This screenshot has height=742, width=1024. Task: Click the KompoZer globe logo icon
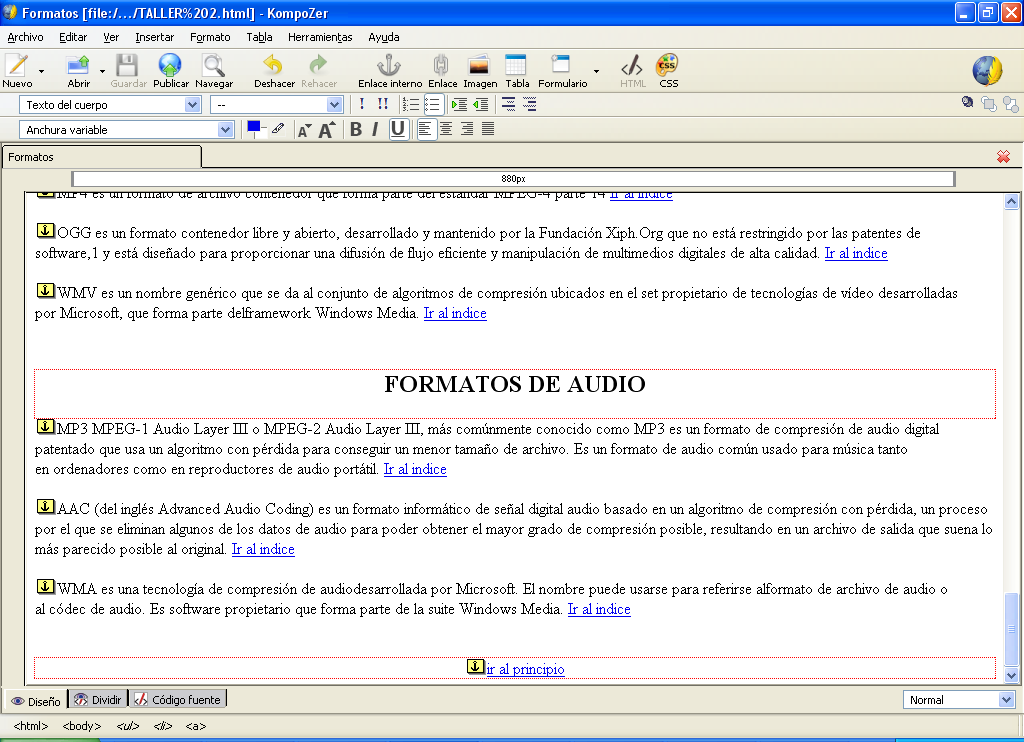tap(987, 71)
